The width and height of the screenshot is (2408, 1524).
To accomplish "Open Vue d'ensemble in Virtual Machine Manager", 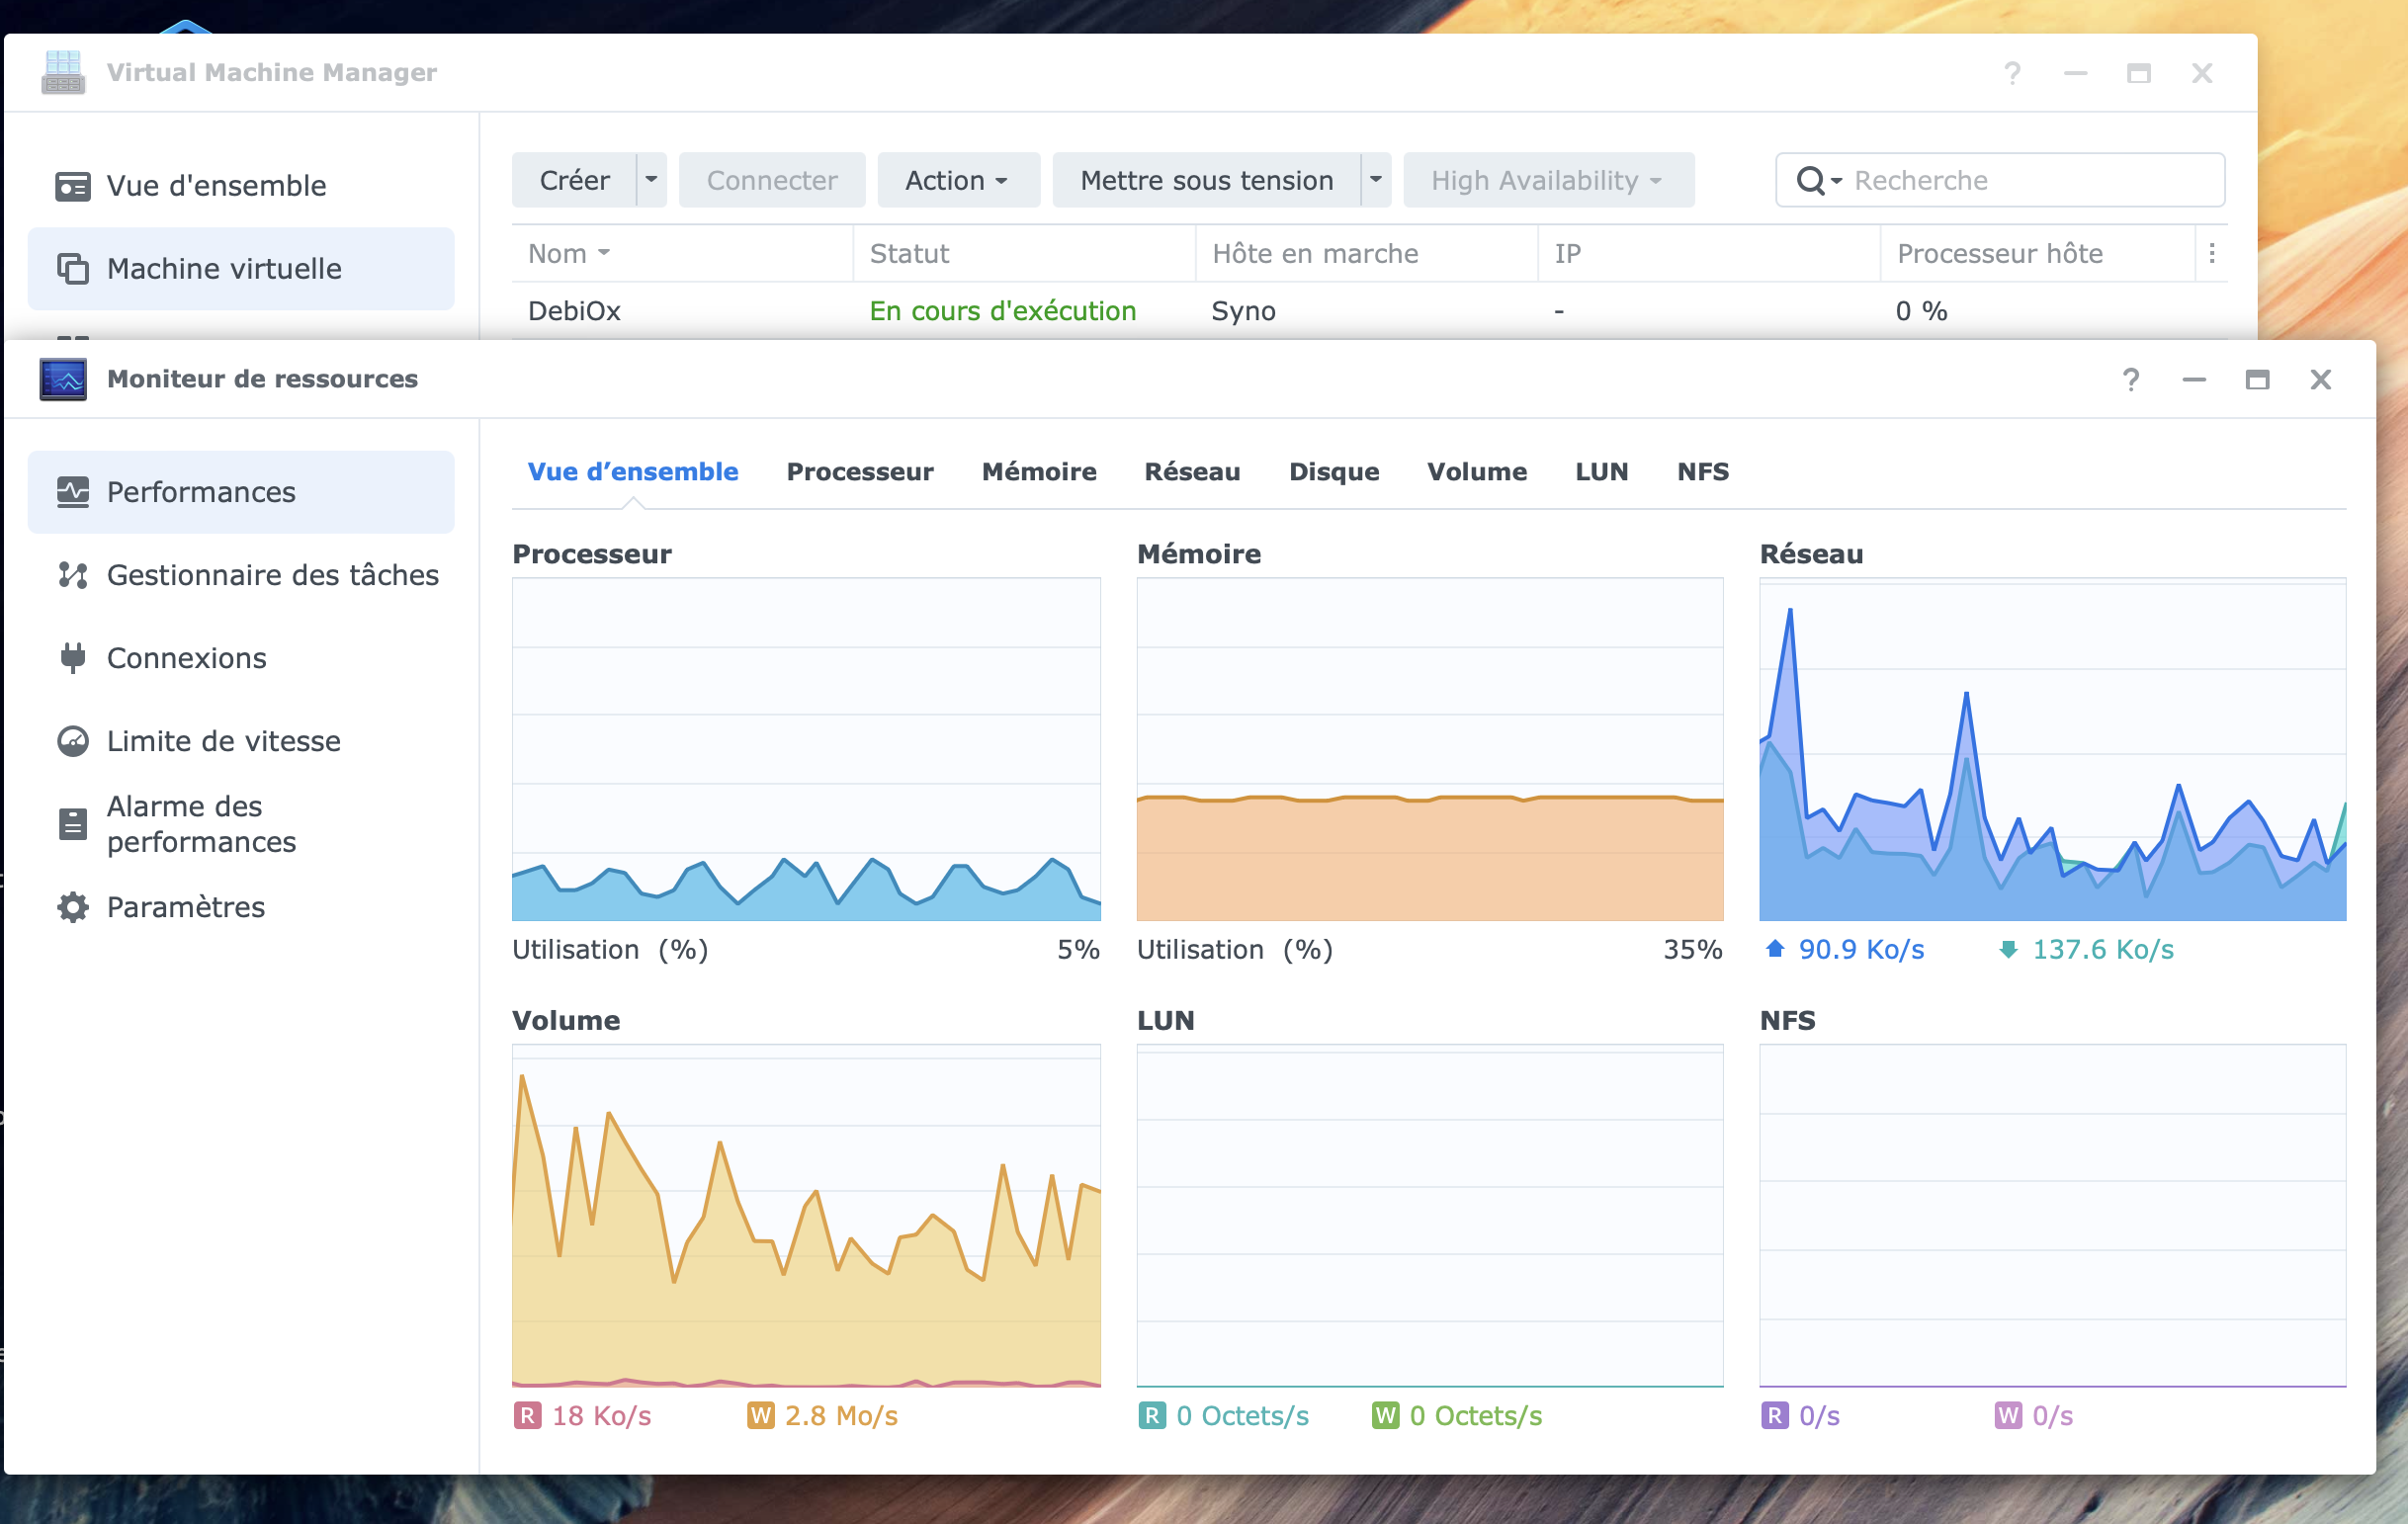I will 216,186.
